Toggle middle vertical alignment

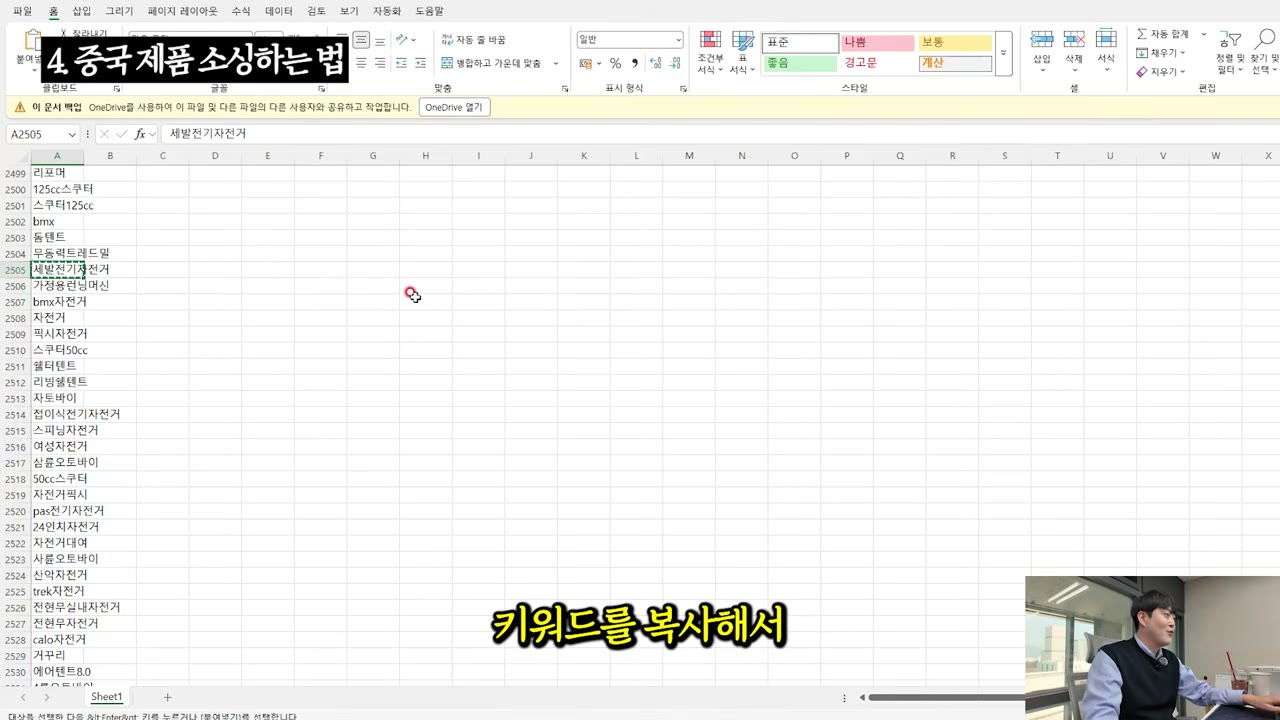[361, 40]
